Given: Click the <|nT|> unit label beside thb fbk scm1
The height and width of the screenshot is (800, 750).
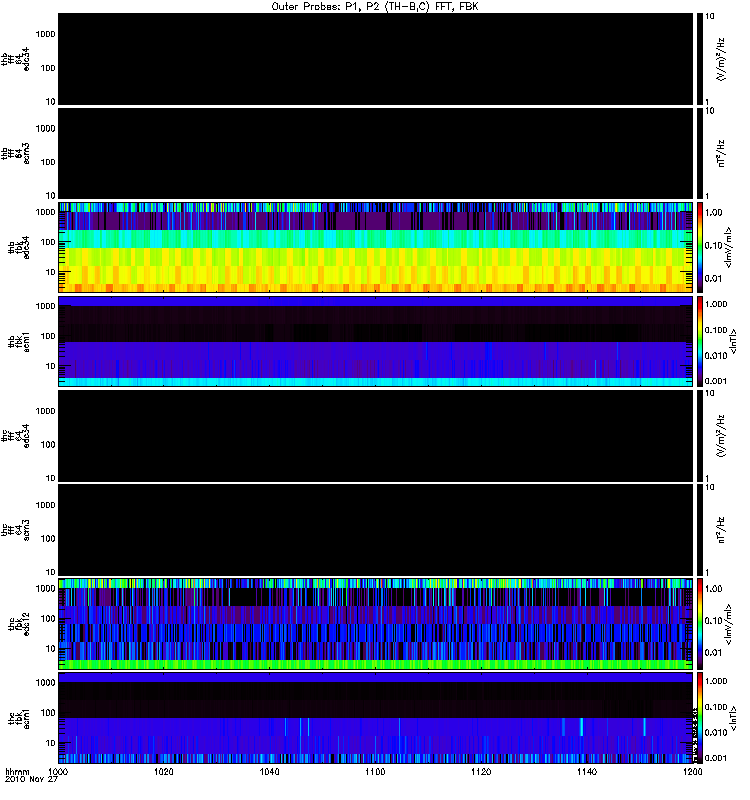Looking at the screenshot, I should [733, 341].
